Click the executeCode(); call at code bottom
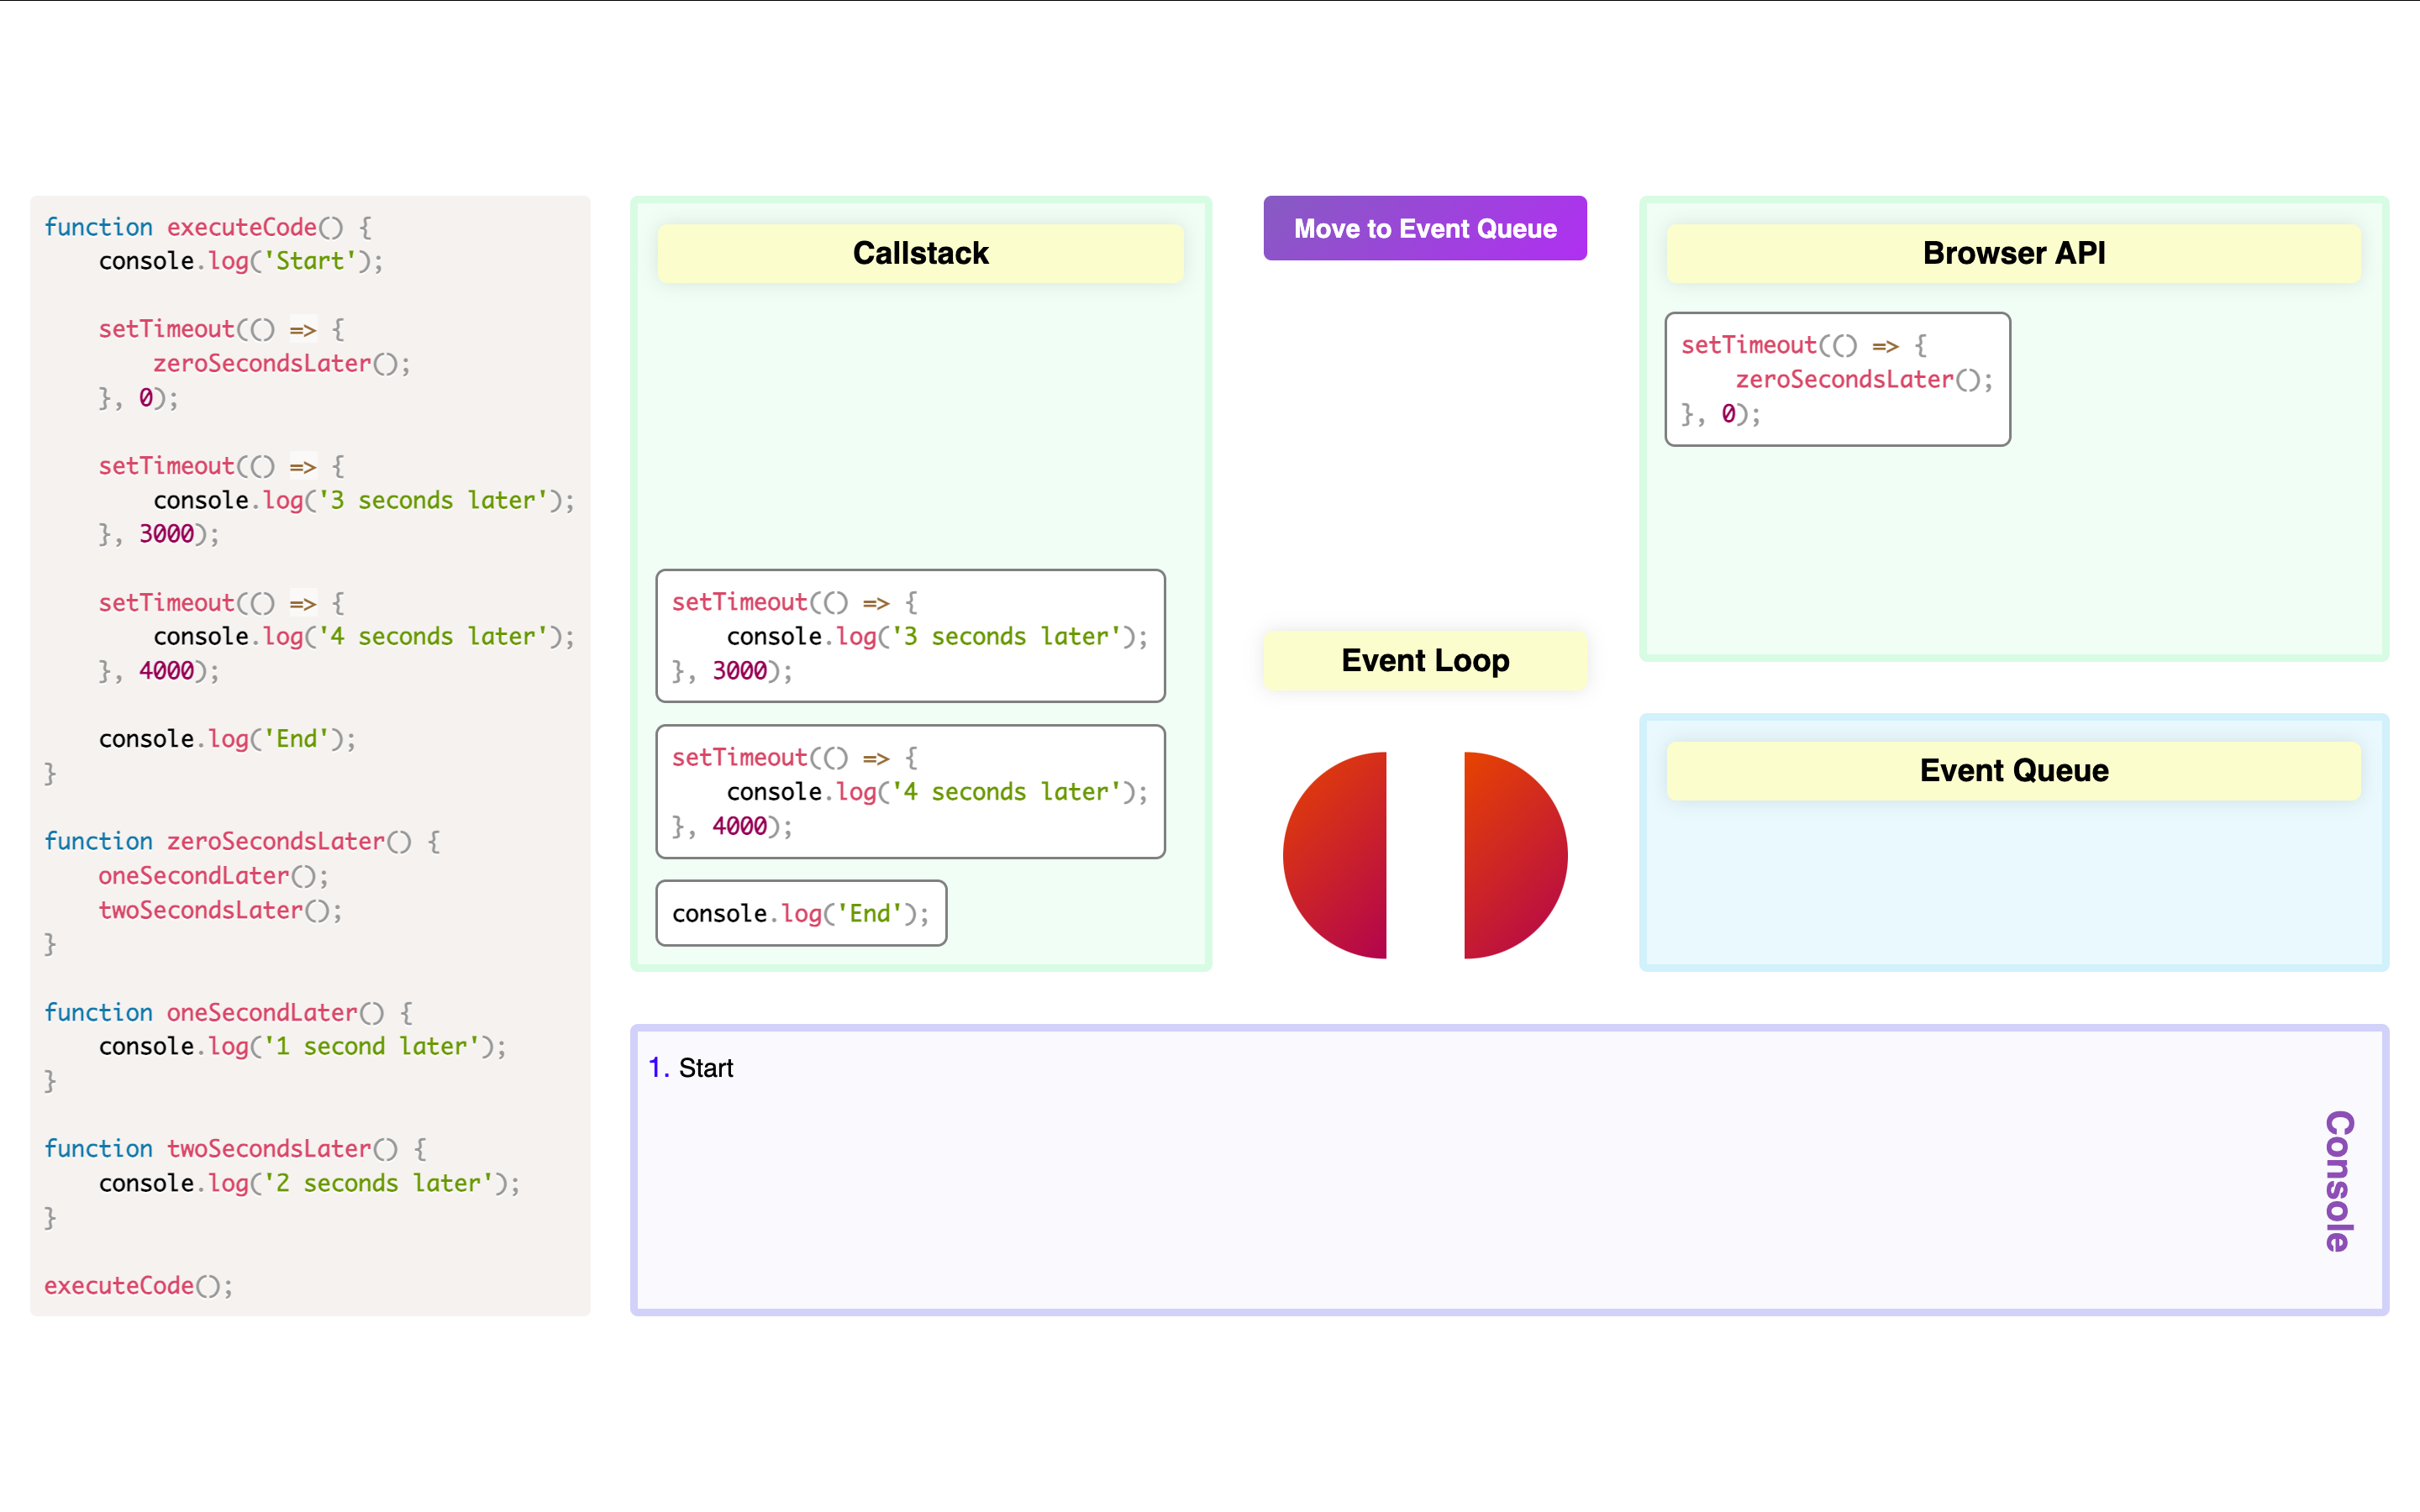The image size is (2420, 1512). pos(138,1285)
